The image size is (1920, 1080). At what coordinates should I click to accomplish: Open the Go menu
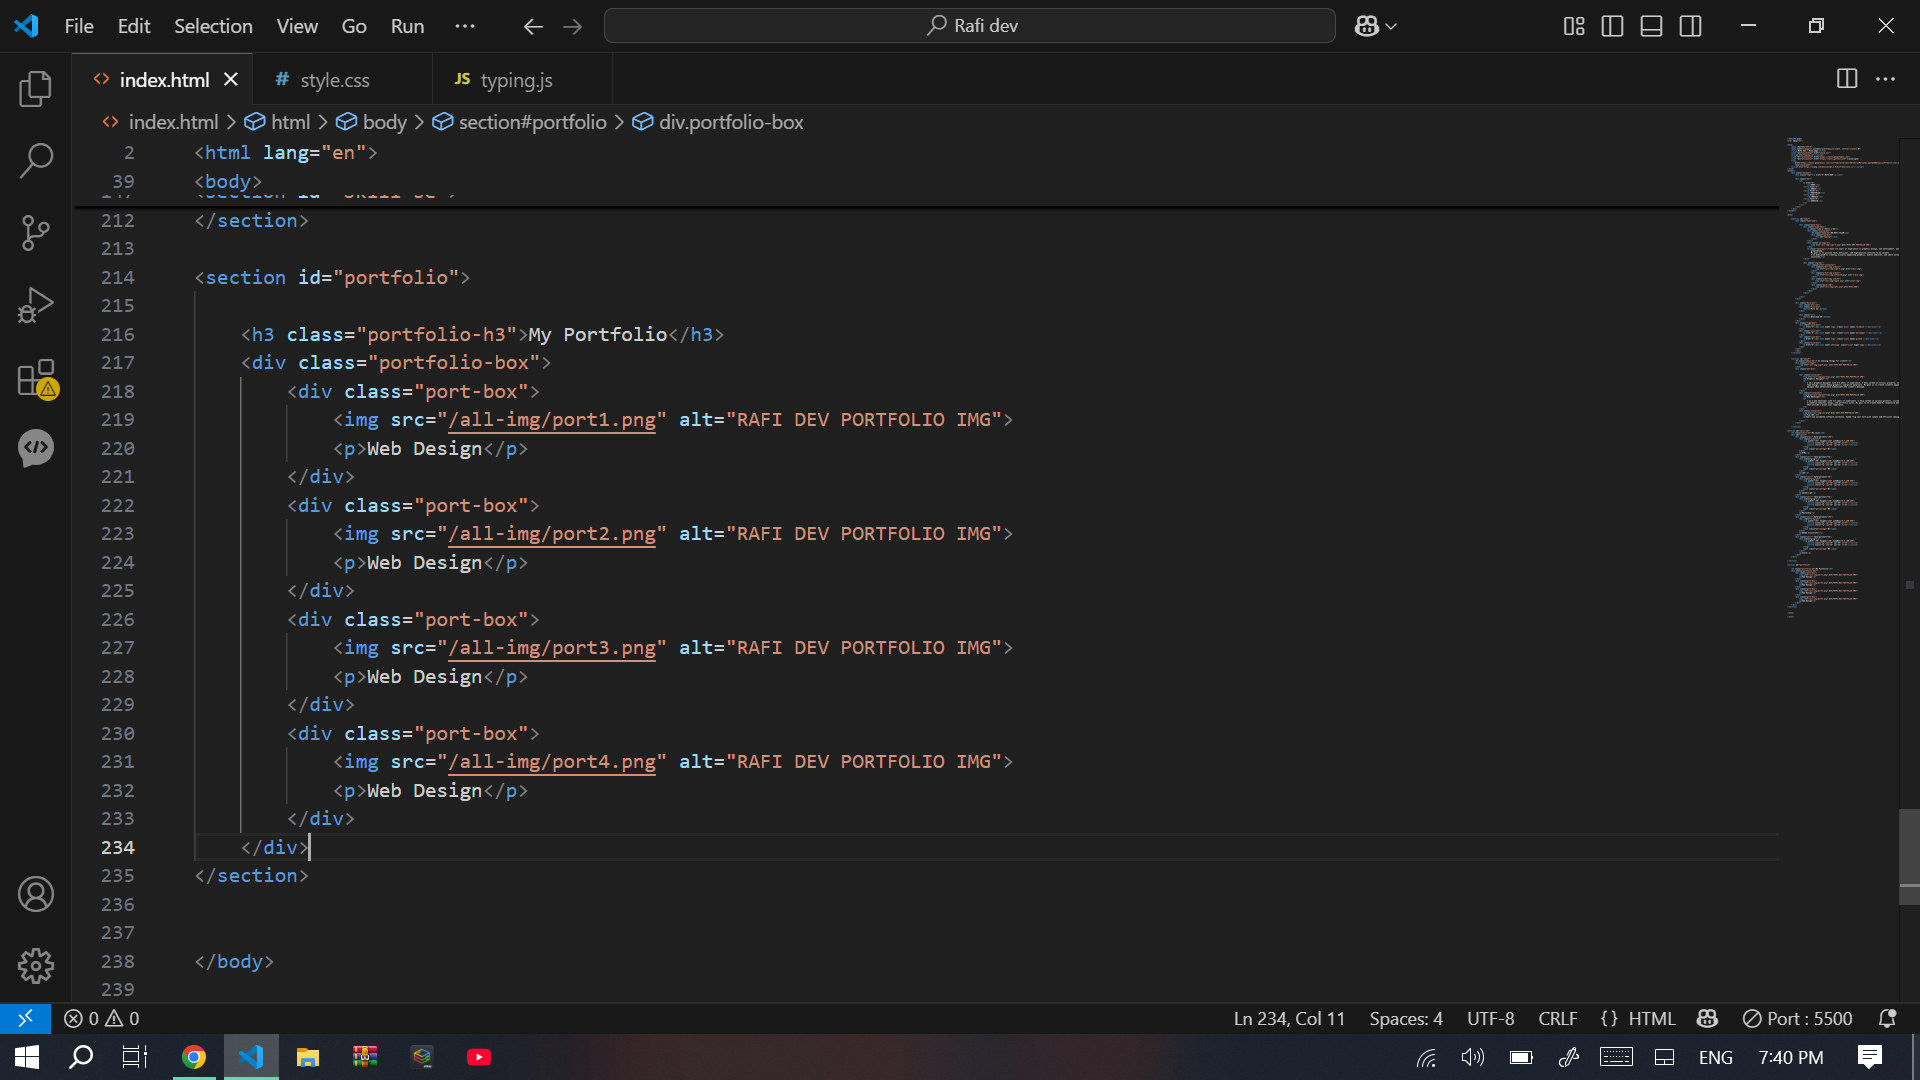pyautogui.click(x=354, y=26)
